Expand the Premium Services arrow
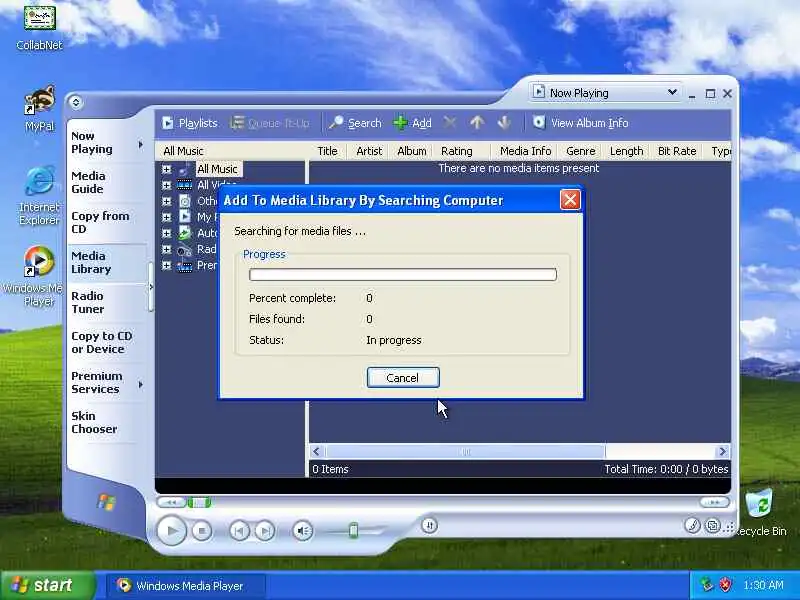Viewport: 800px width, 600px height. pyautogui.click(x=141, y=385)
